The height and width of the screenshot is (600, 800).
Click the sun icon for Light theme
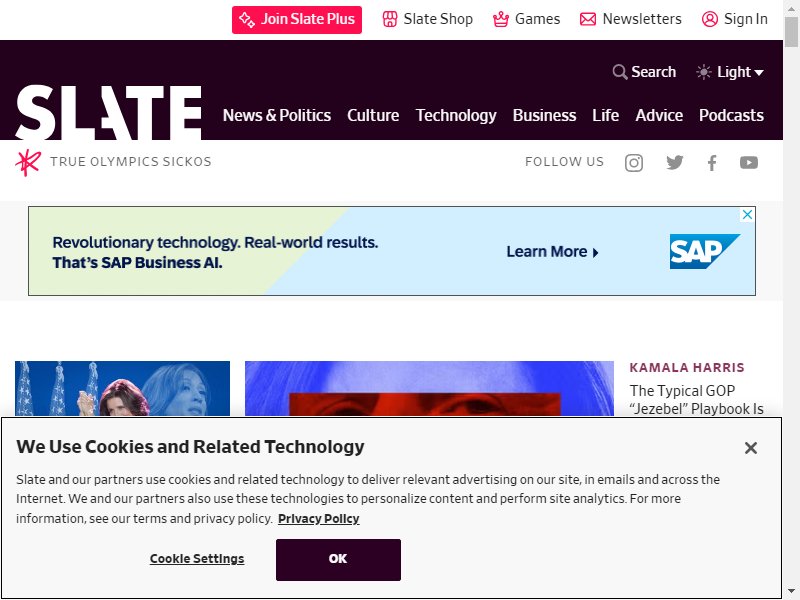click(704, 72)
